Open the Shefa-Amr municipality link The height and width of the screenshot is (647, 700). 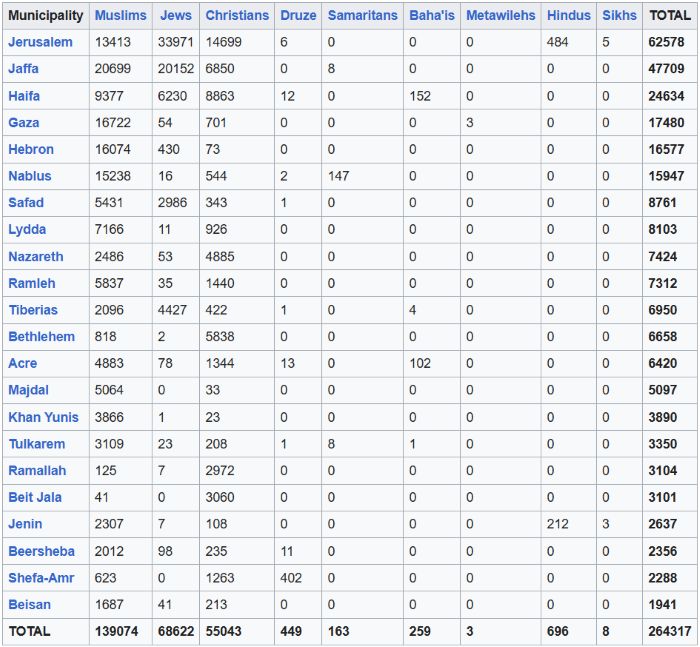[41, 578]
